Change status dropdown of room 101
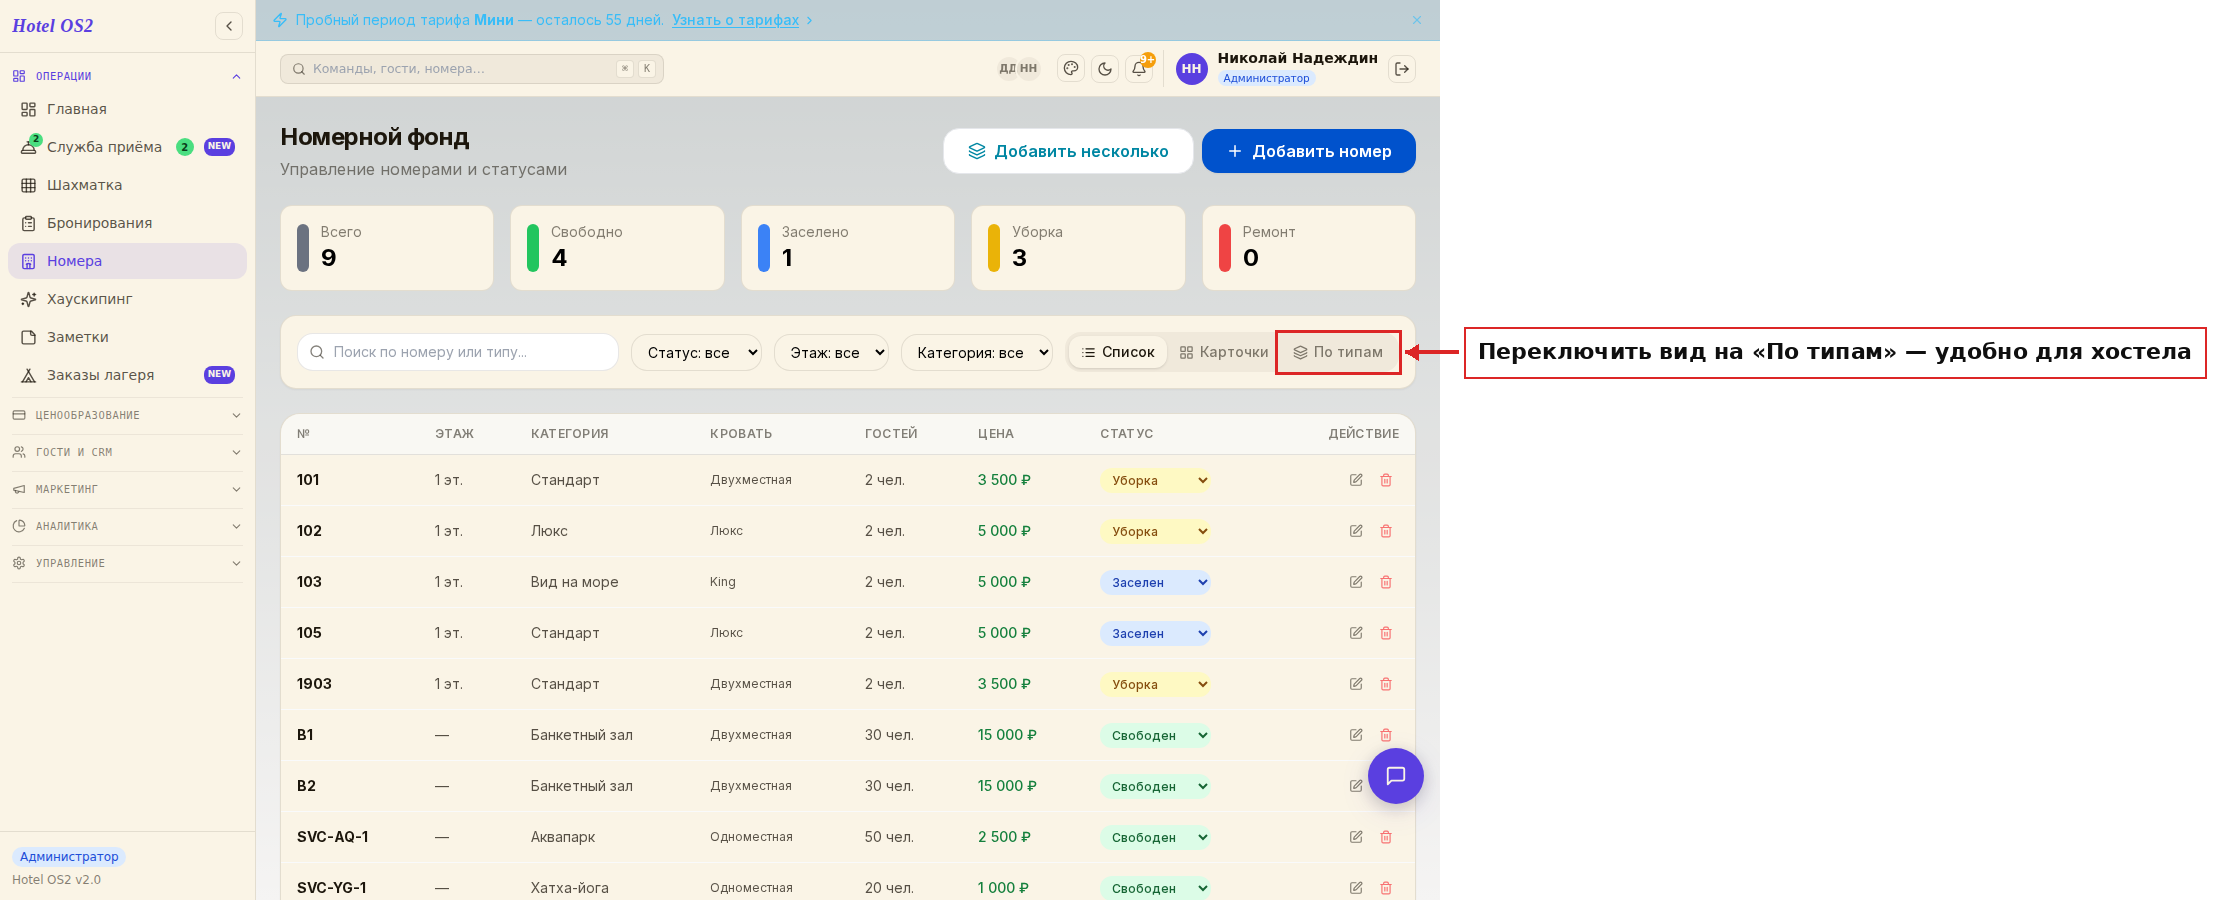This screenshot has height=900, width=2230. [x=1155, y=480]
